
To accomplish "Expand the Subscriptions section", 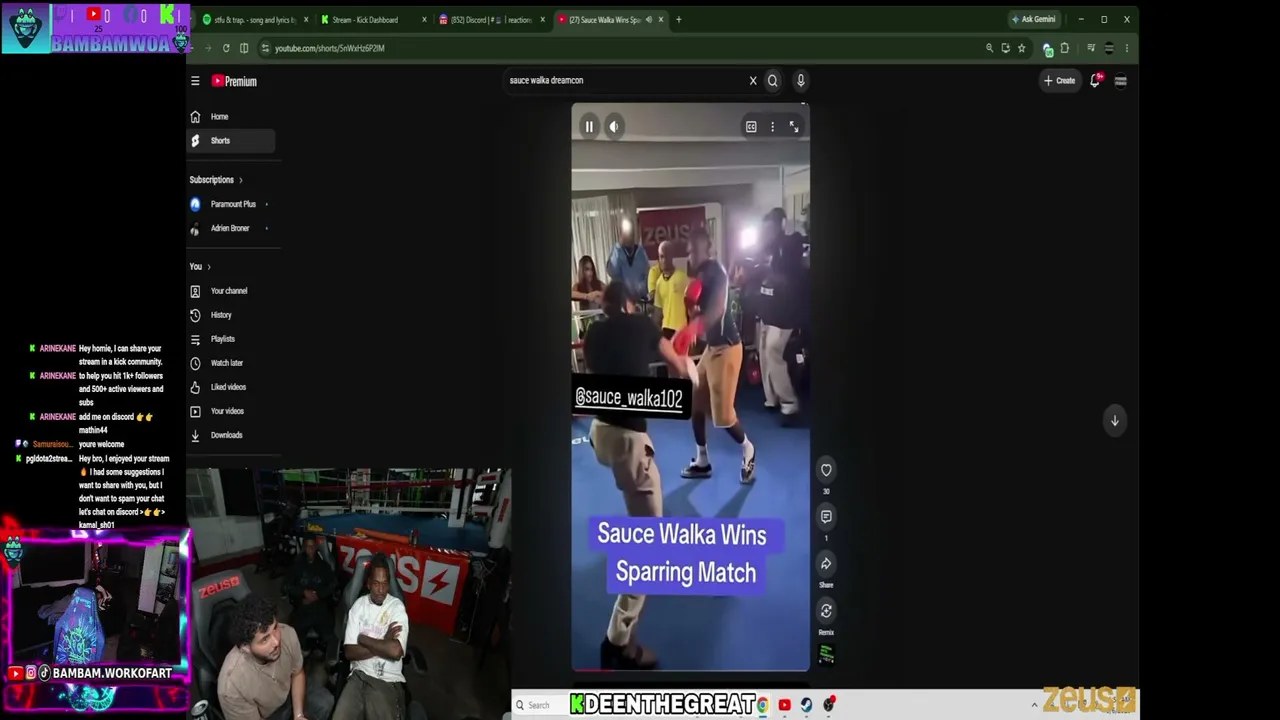I will (x=216, y=180).
